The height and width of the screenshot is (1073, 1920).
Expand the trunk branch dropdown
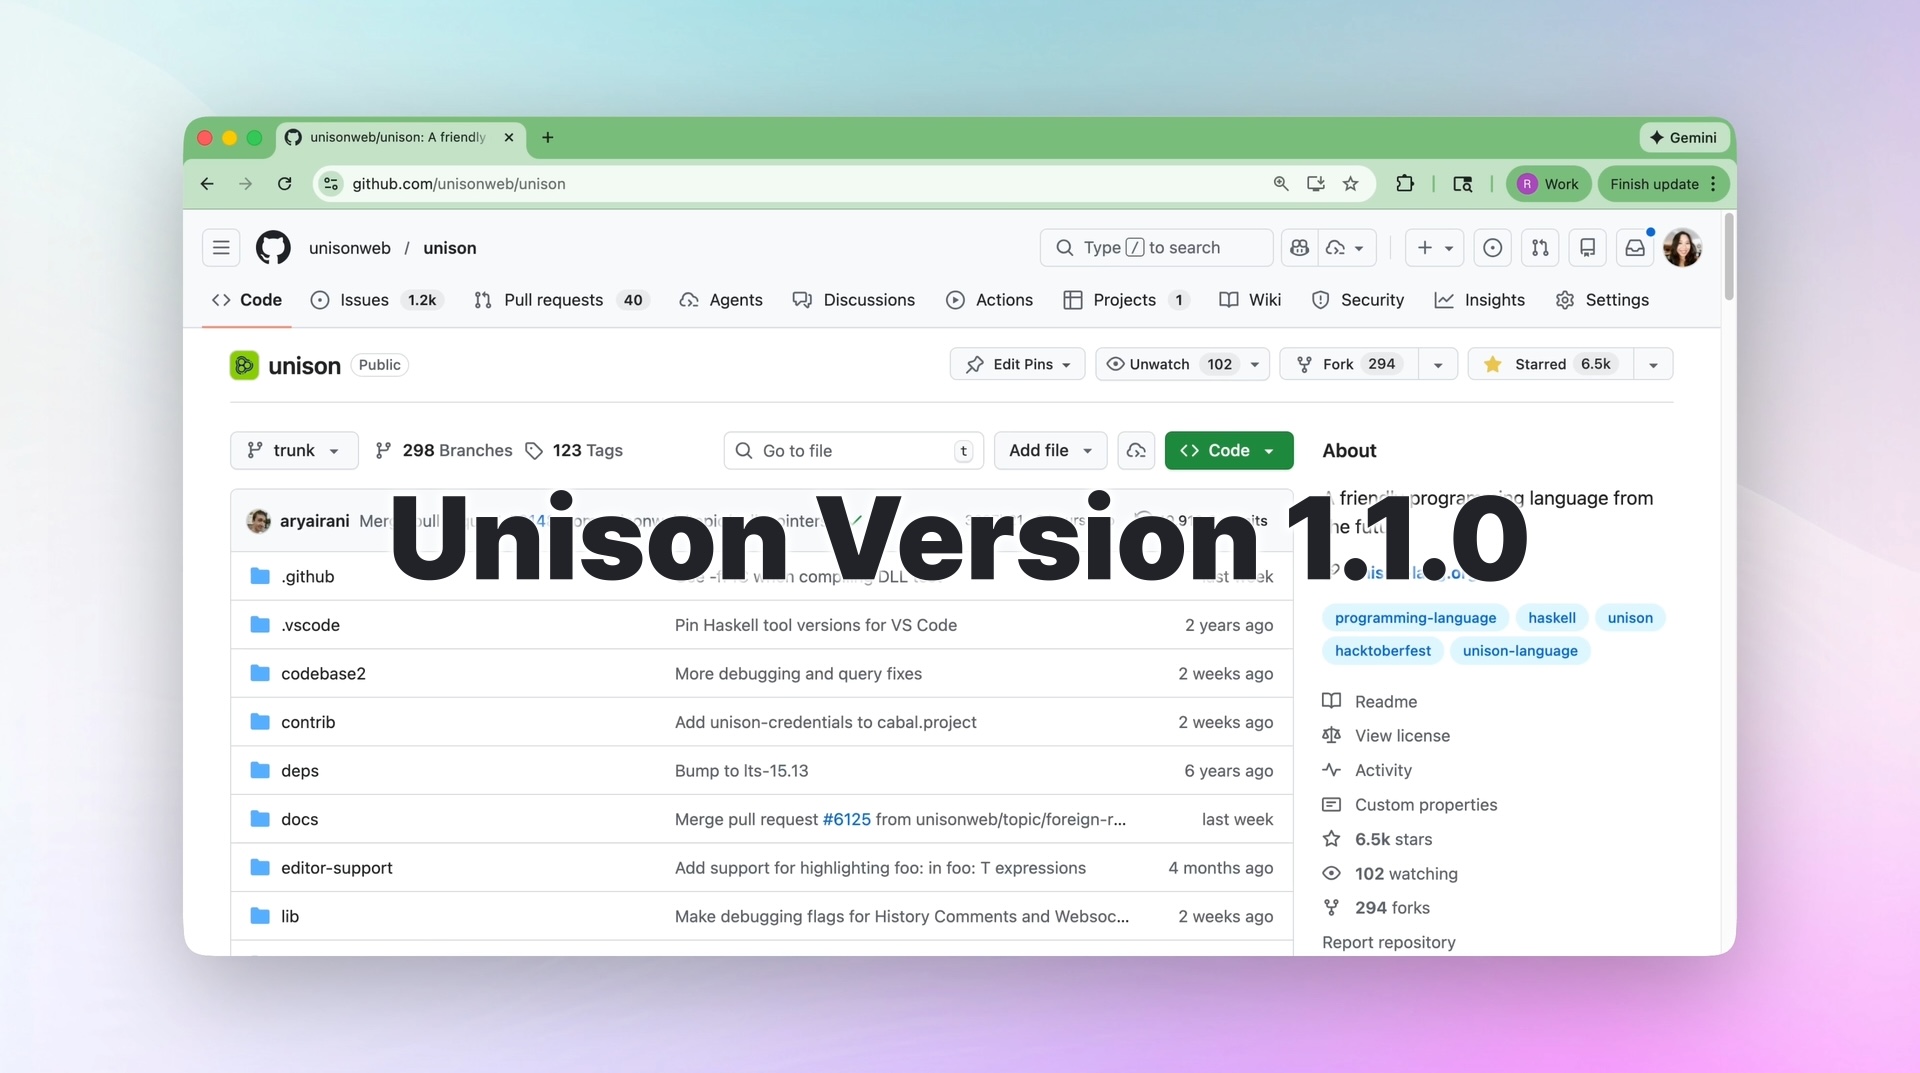(x=294, y=451)
